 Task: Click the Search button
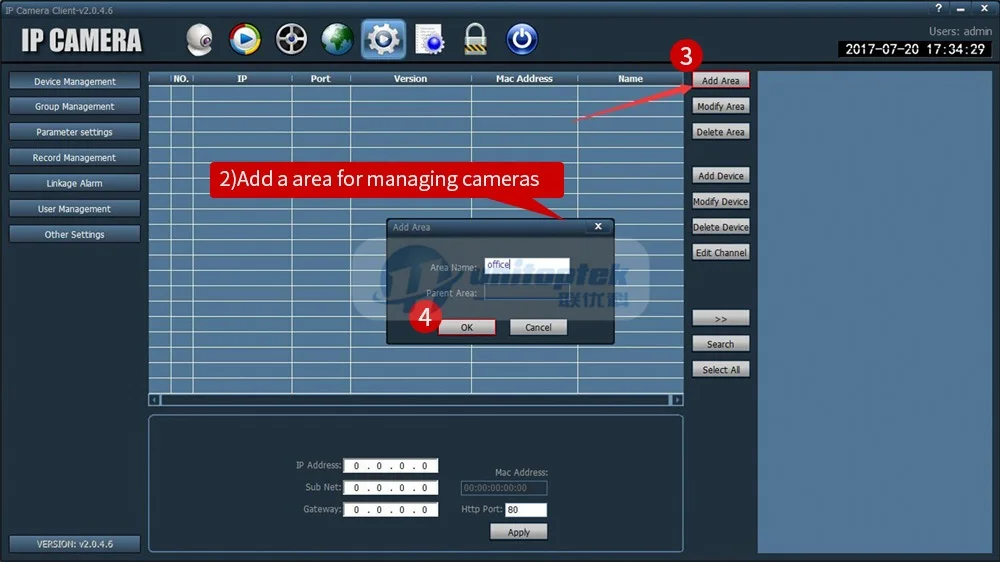point(721,344)
